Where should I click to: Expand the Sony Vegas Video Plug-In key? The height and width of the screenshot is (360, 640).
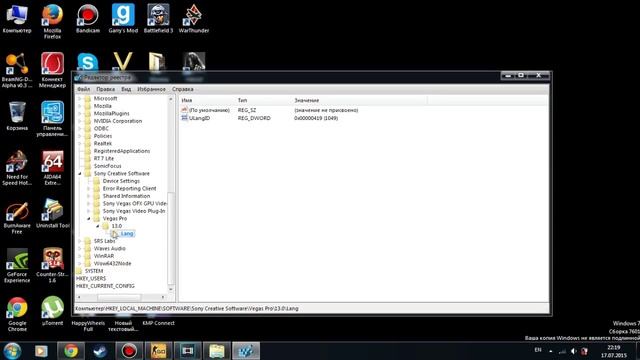coord(89,211)
